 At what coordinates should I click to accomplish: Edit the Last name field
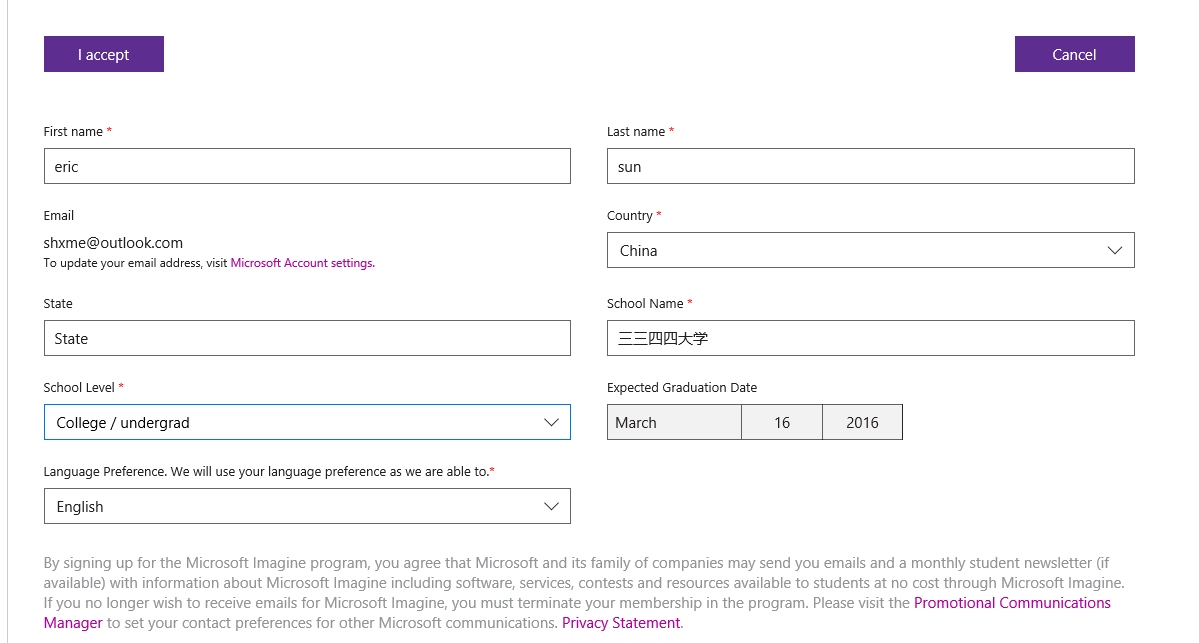coord(870,166)
